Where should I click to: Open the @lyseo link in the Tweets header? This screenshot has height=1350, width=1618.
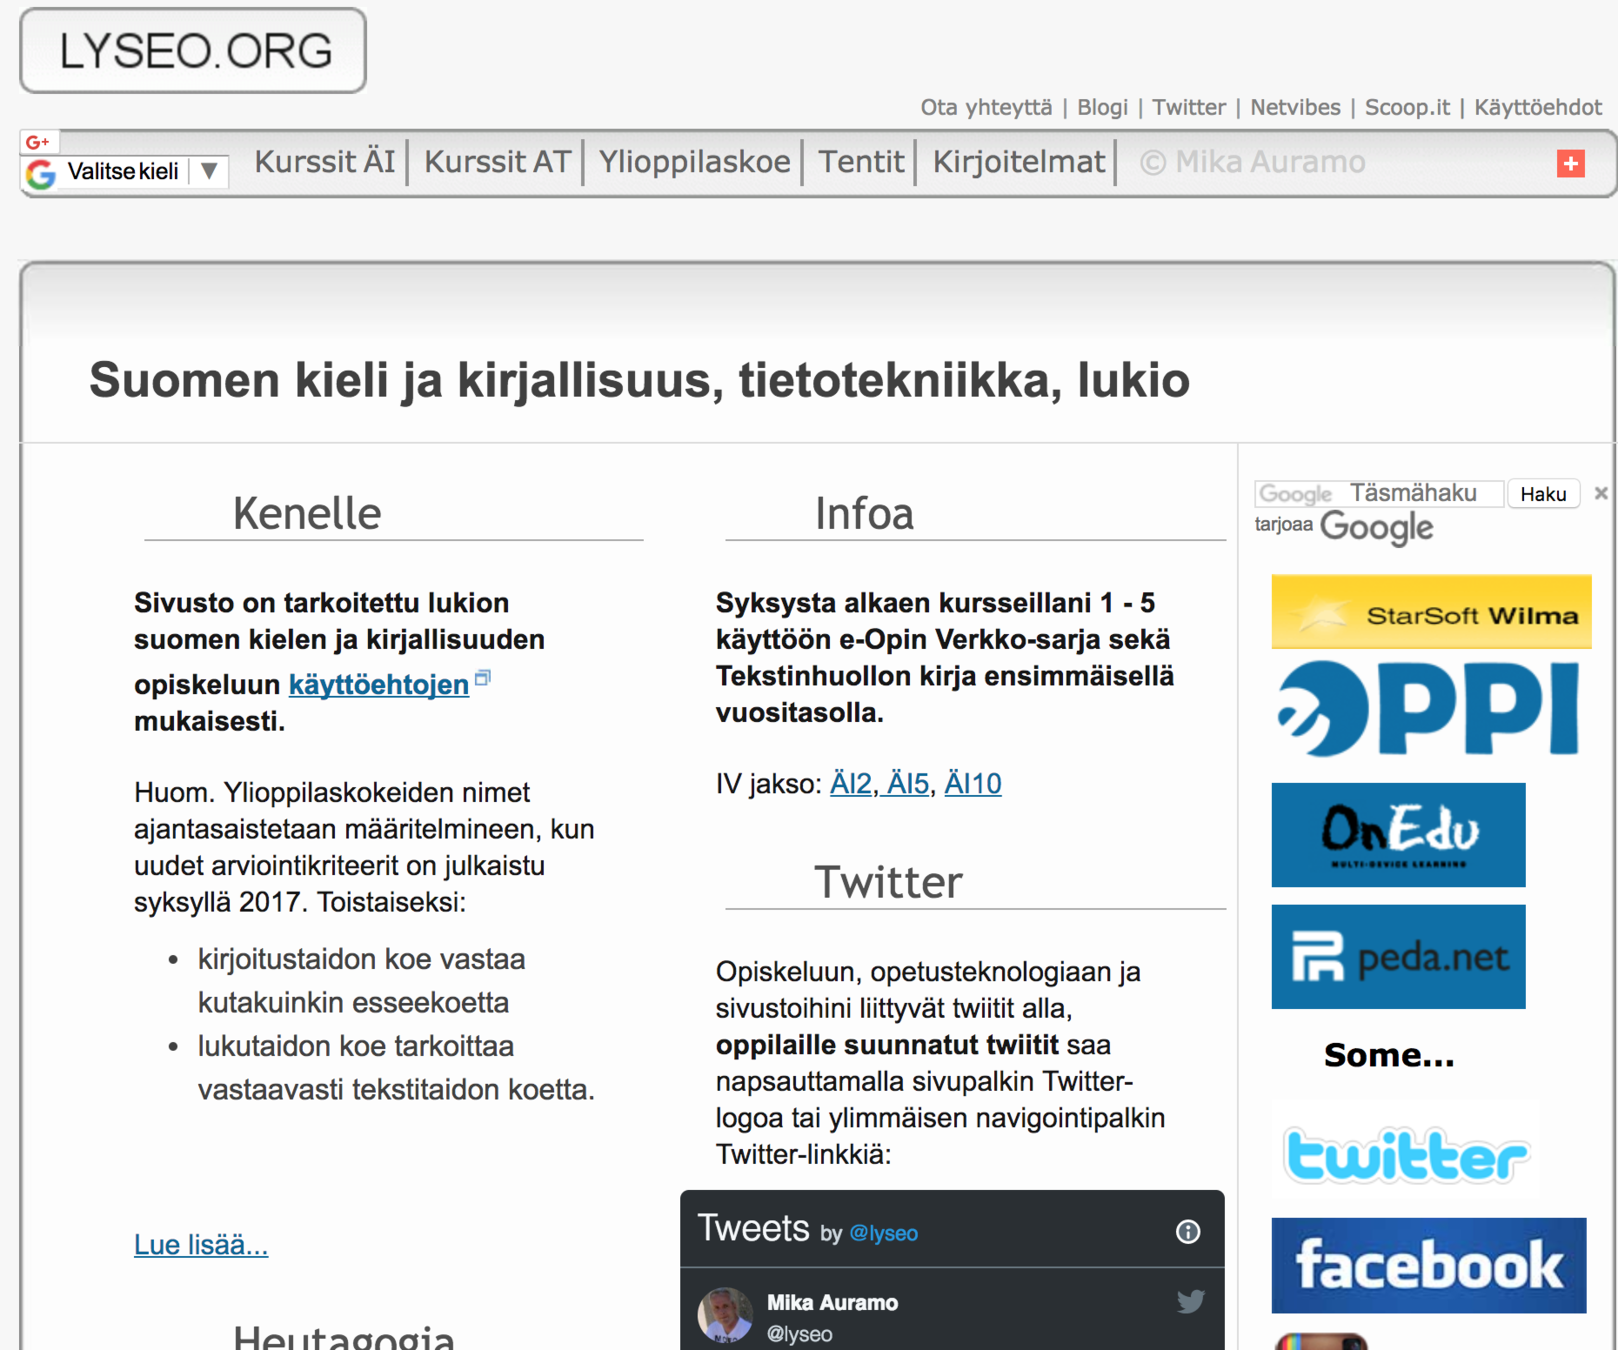click(x=883, y=1234)
